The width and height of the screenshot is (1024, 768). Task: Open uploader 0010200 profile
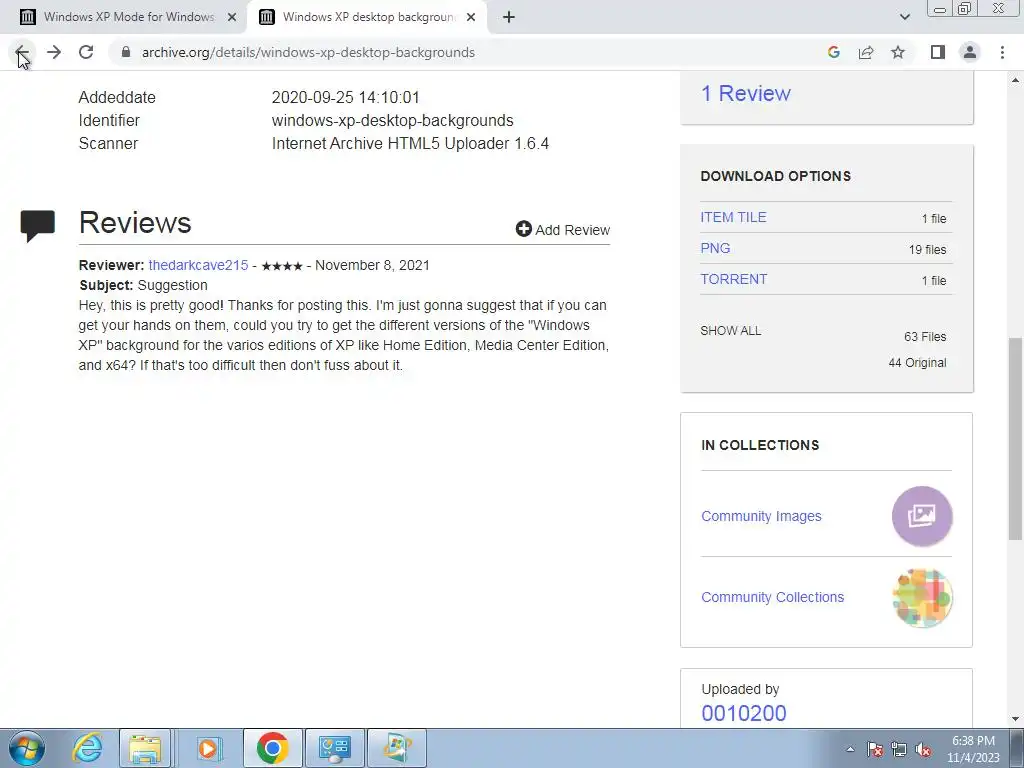(744, 713)
